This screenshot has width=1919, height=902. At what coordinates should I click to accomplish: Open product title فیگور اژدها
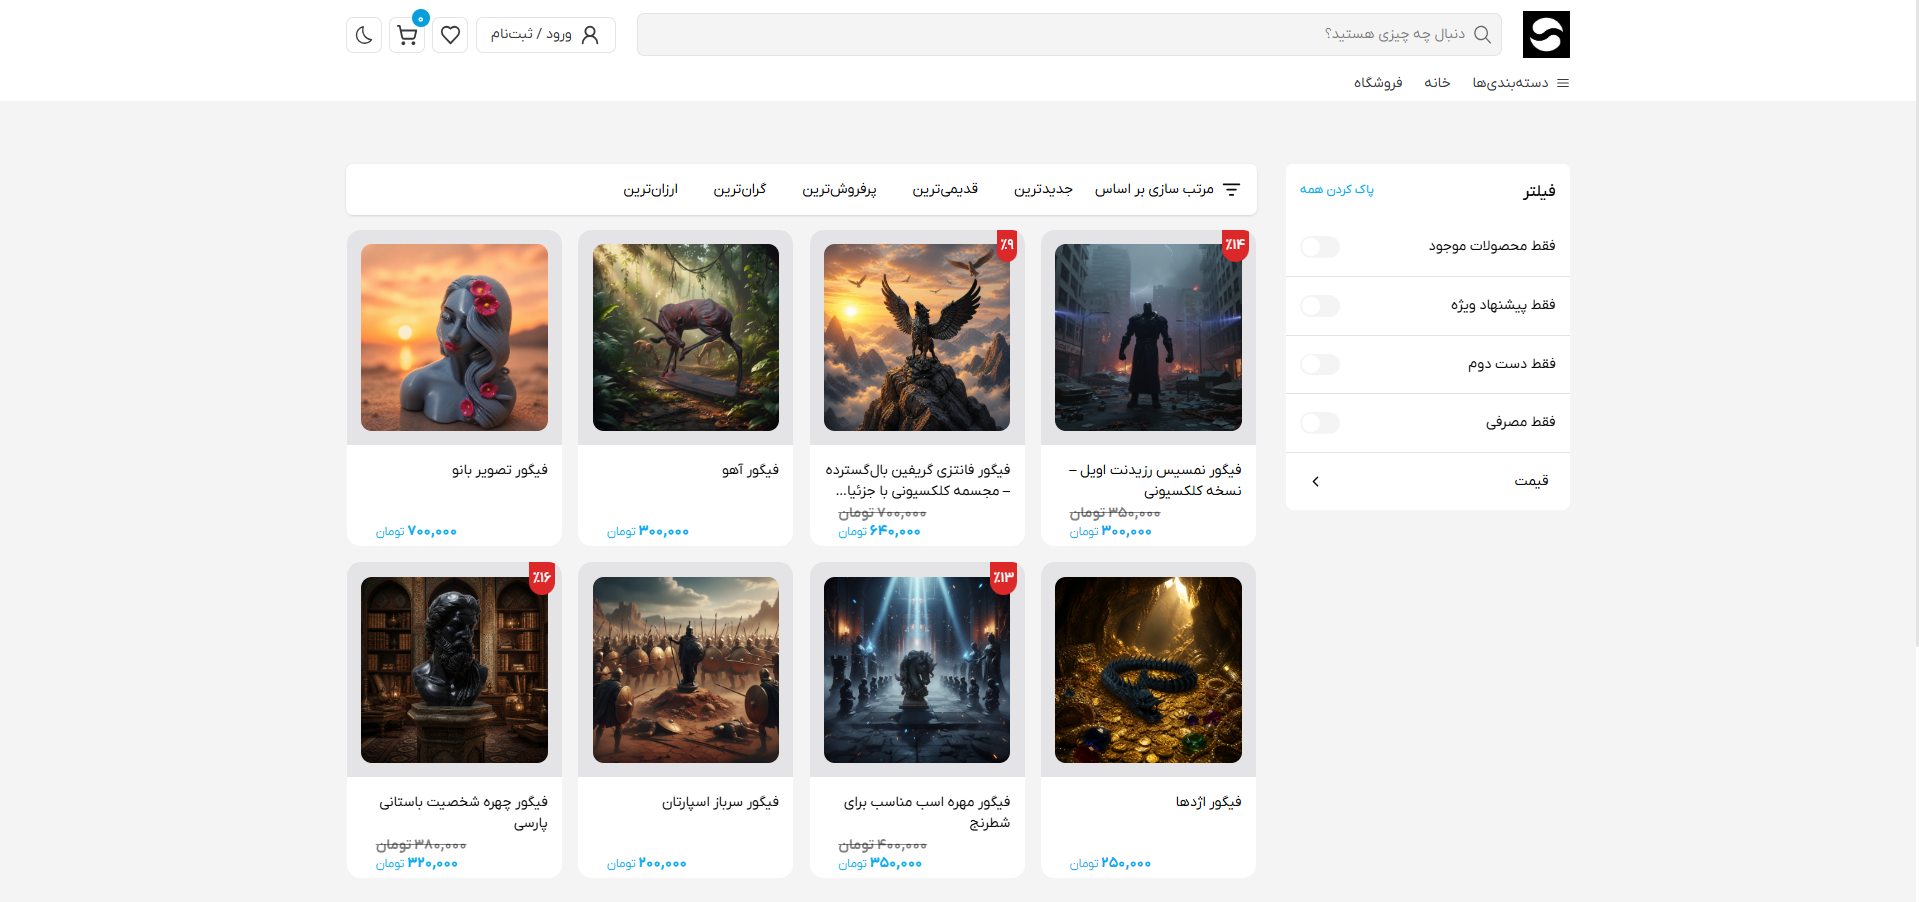(1208, 802)
